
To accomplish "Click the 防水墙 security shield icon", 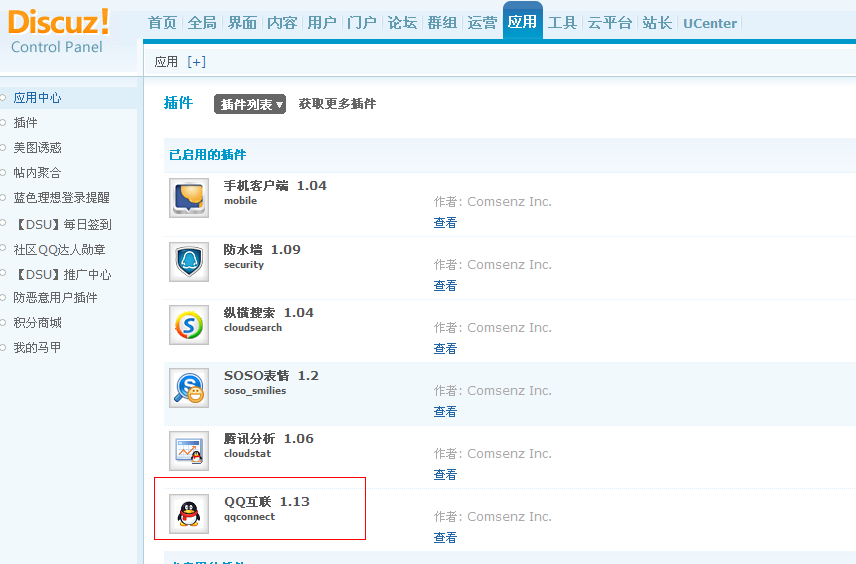I will pos(189,262).
